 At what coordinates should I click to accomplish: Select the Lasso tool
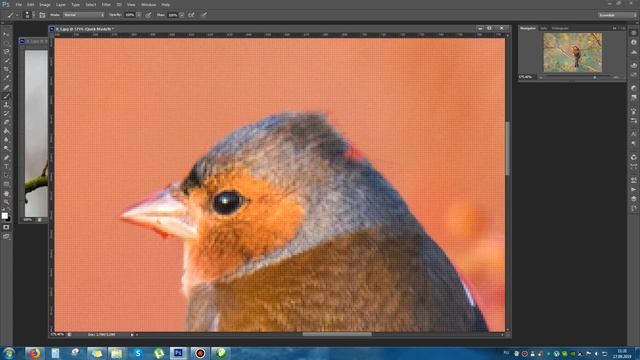pos(6,52)
